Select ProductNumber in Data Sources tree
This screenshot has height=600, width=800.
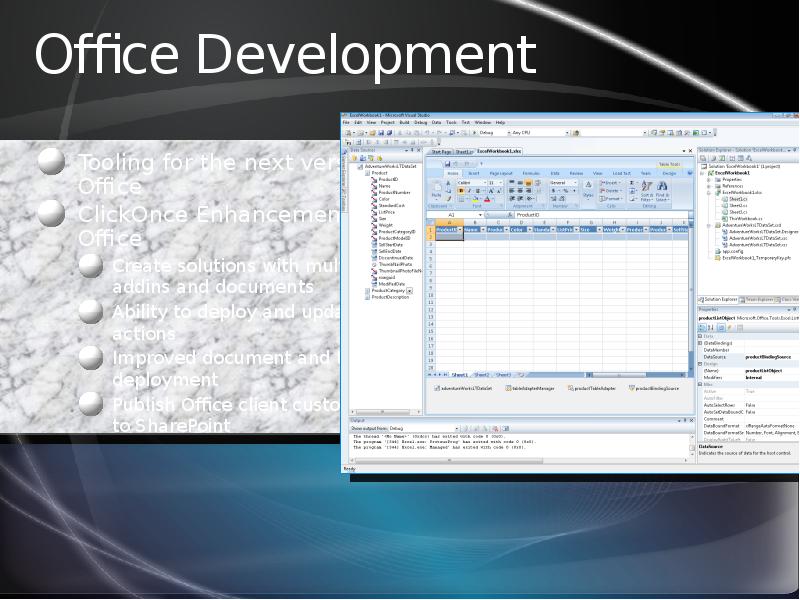(x=393, y=192)
